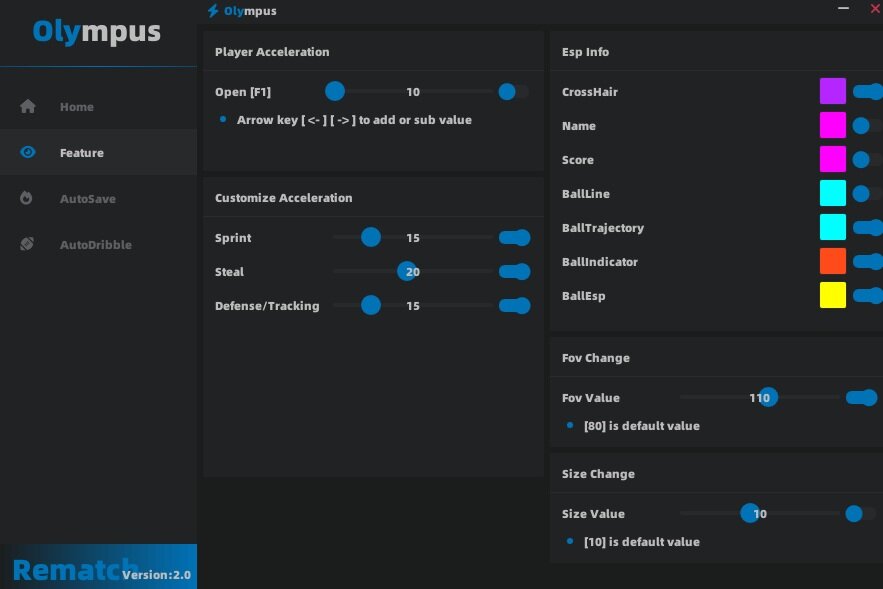883x589 pixels.
Task: Turn off the Defense/Tracking toggle
Action: pyautogui.click(x=514, y=306)
